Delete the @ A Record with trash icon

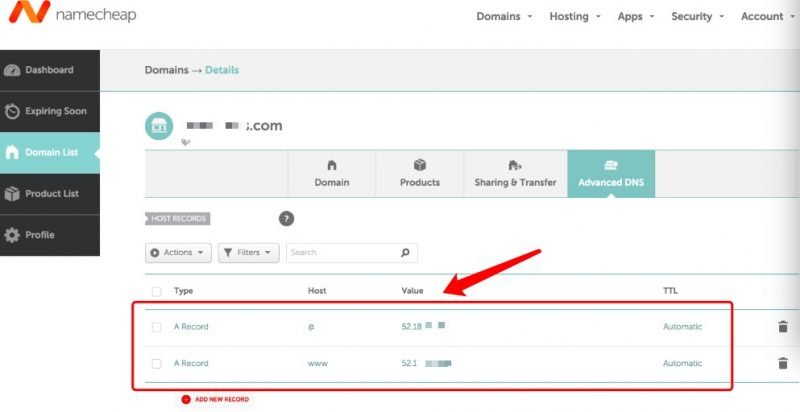point(782,327)
